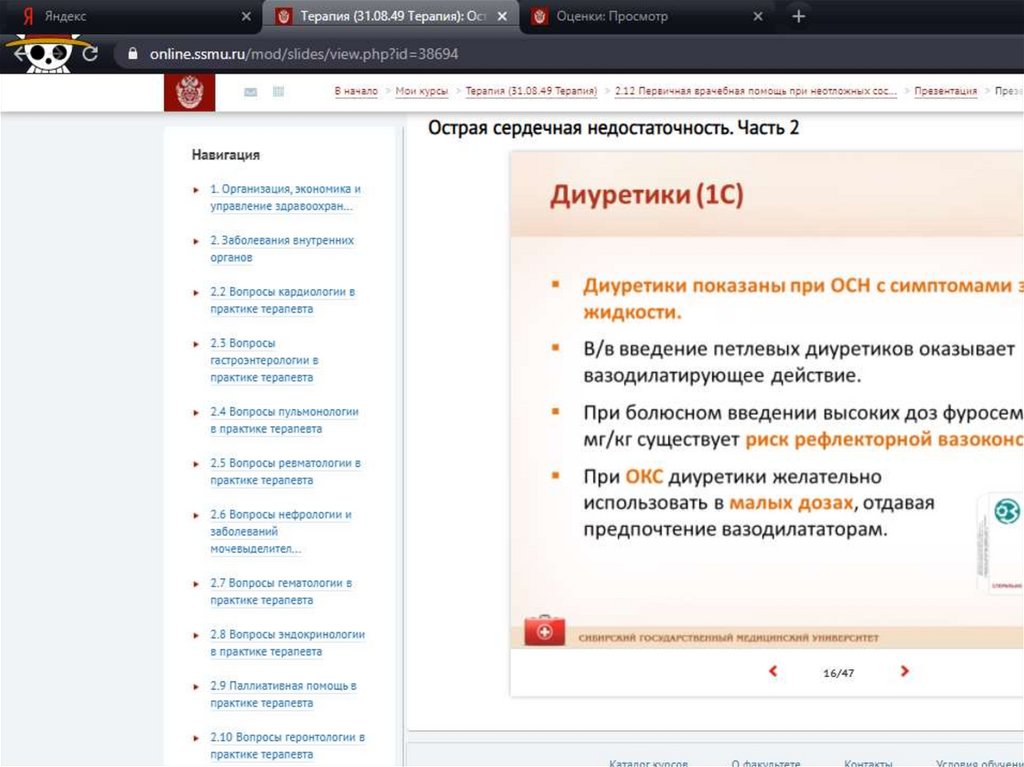Click the red first-aid kit icon

[x=544, y=630]
